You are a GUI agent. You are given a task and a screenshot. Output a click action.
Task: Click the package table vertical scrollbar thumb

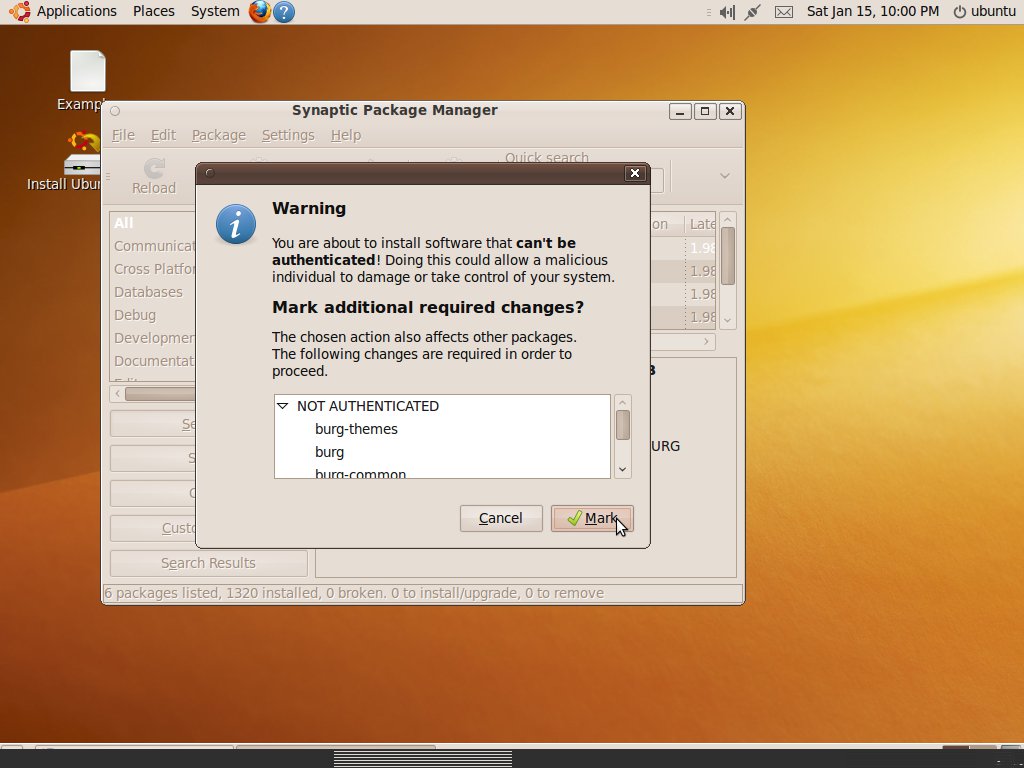coord(728,255)
